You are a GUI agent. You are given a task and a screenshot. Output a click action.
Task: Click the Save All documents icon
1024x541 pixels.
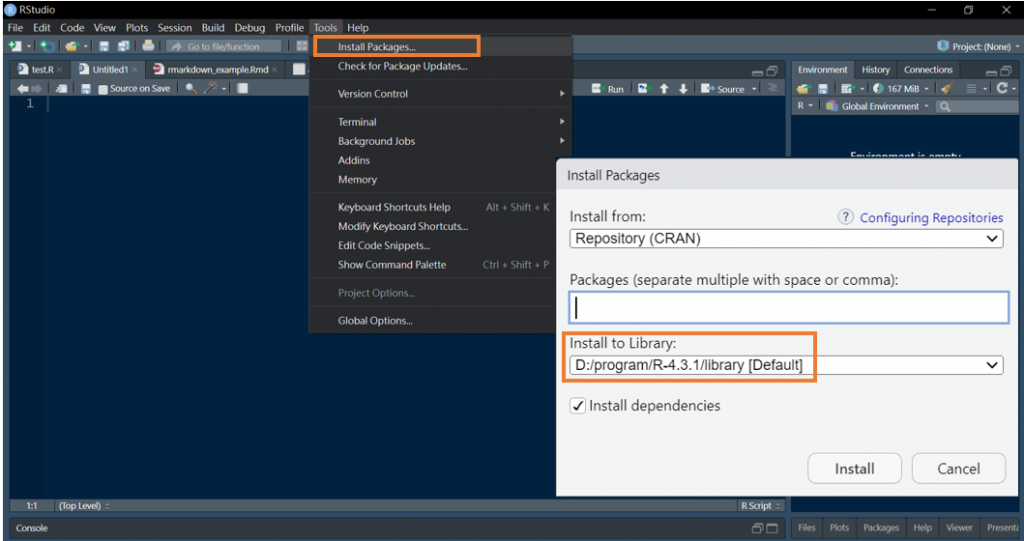tap(123, 46)
